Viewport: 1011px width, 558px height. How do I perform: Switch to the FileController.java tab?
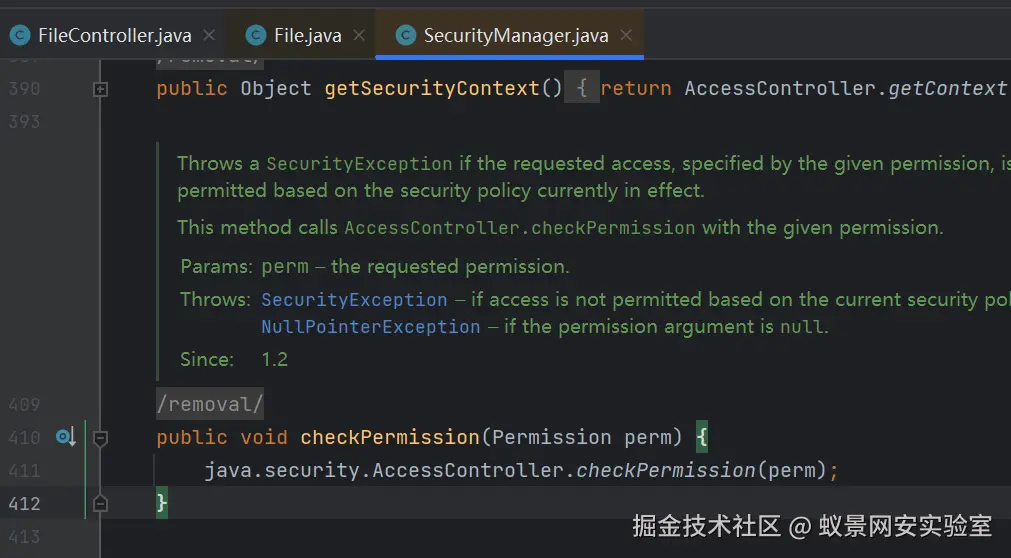coord(114,36)
